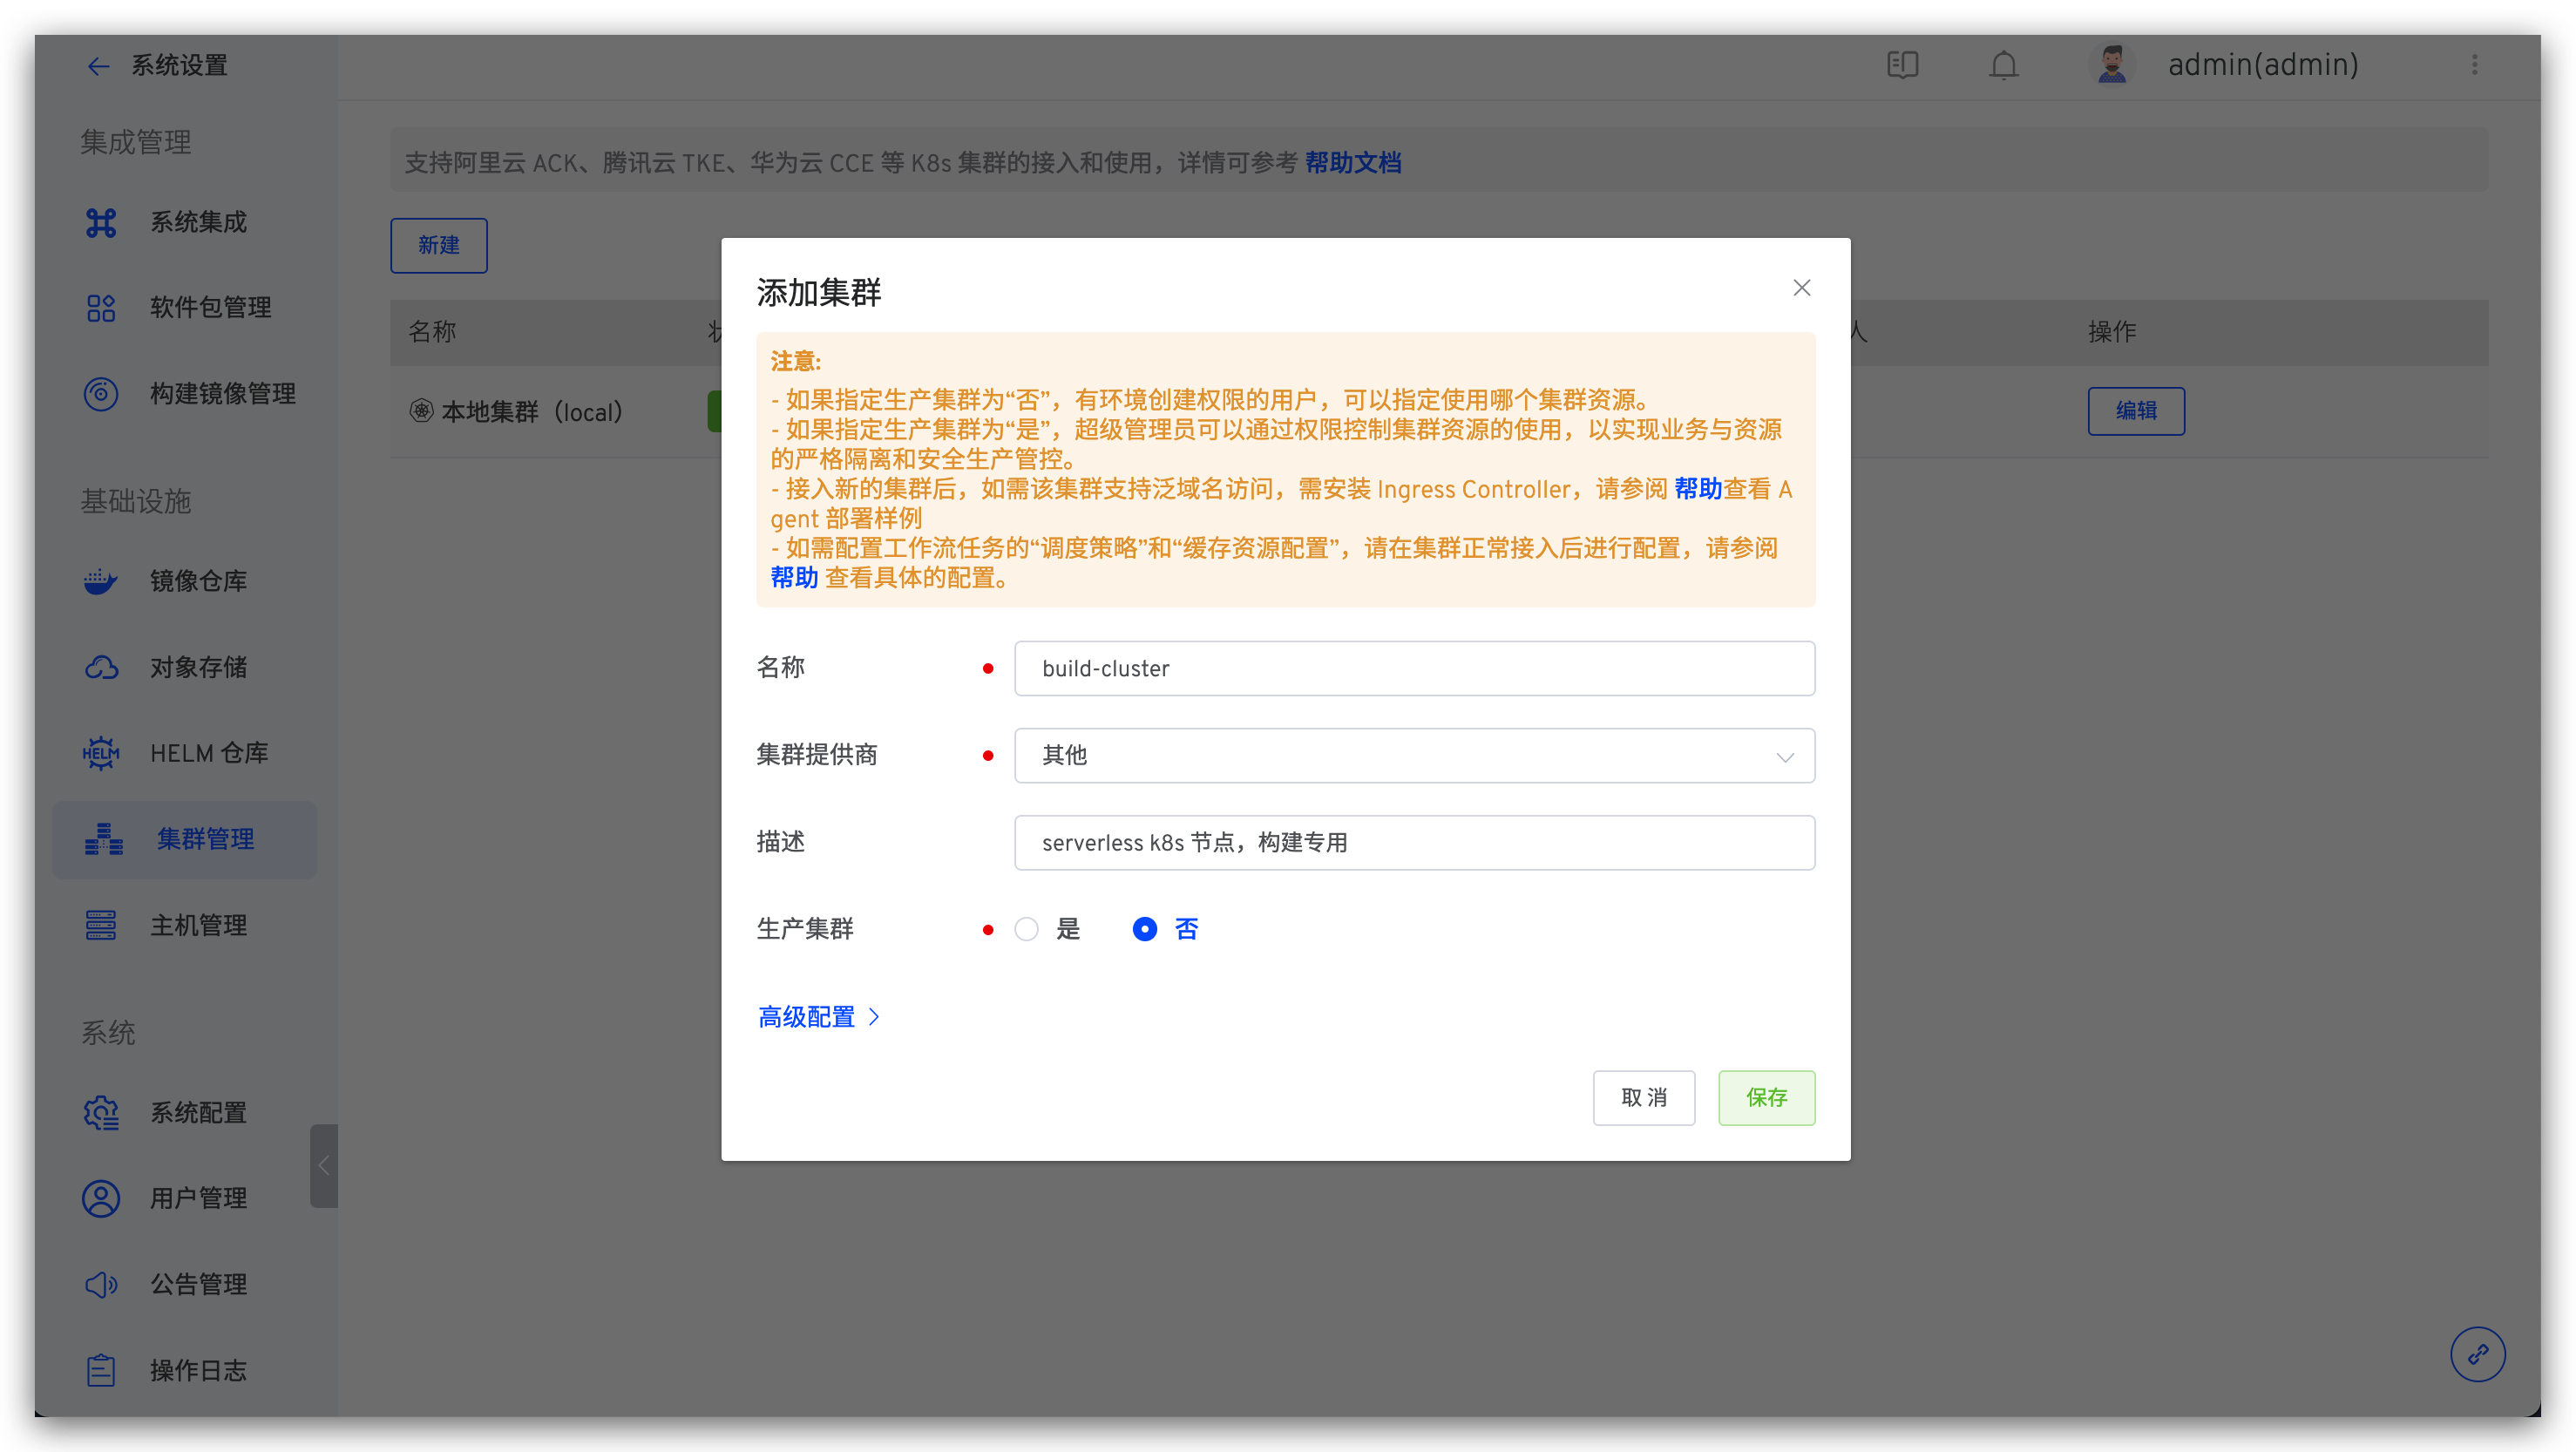Click the HELM 仓库 icon
Screen dimensions: 2576x1452
pos(101,753)
